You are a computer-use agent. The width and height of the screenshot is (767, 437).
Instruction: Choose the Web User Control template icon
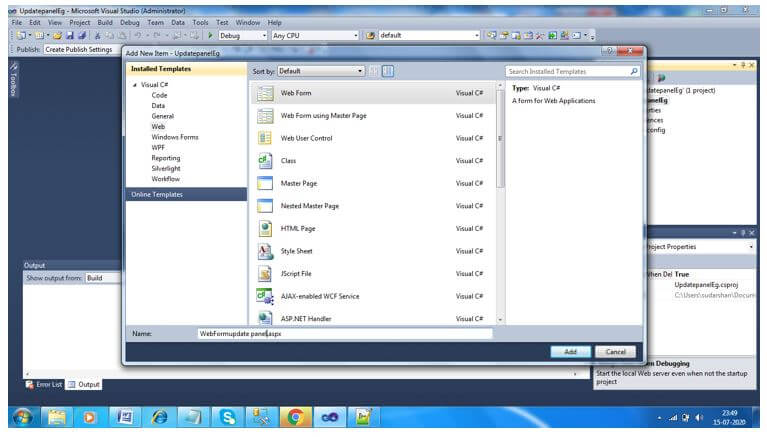tap(265, 138)
